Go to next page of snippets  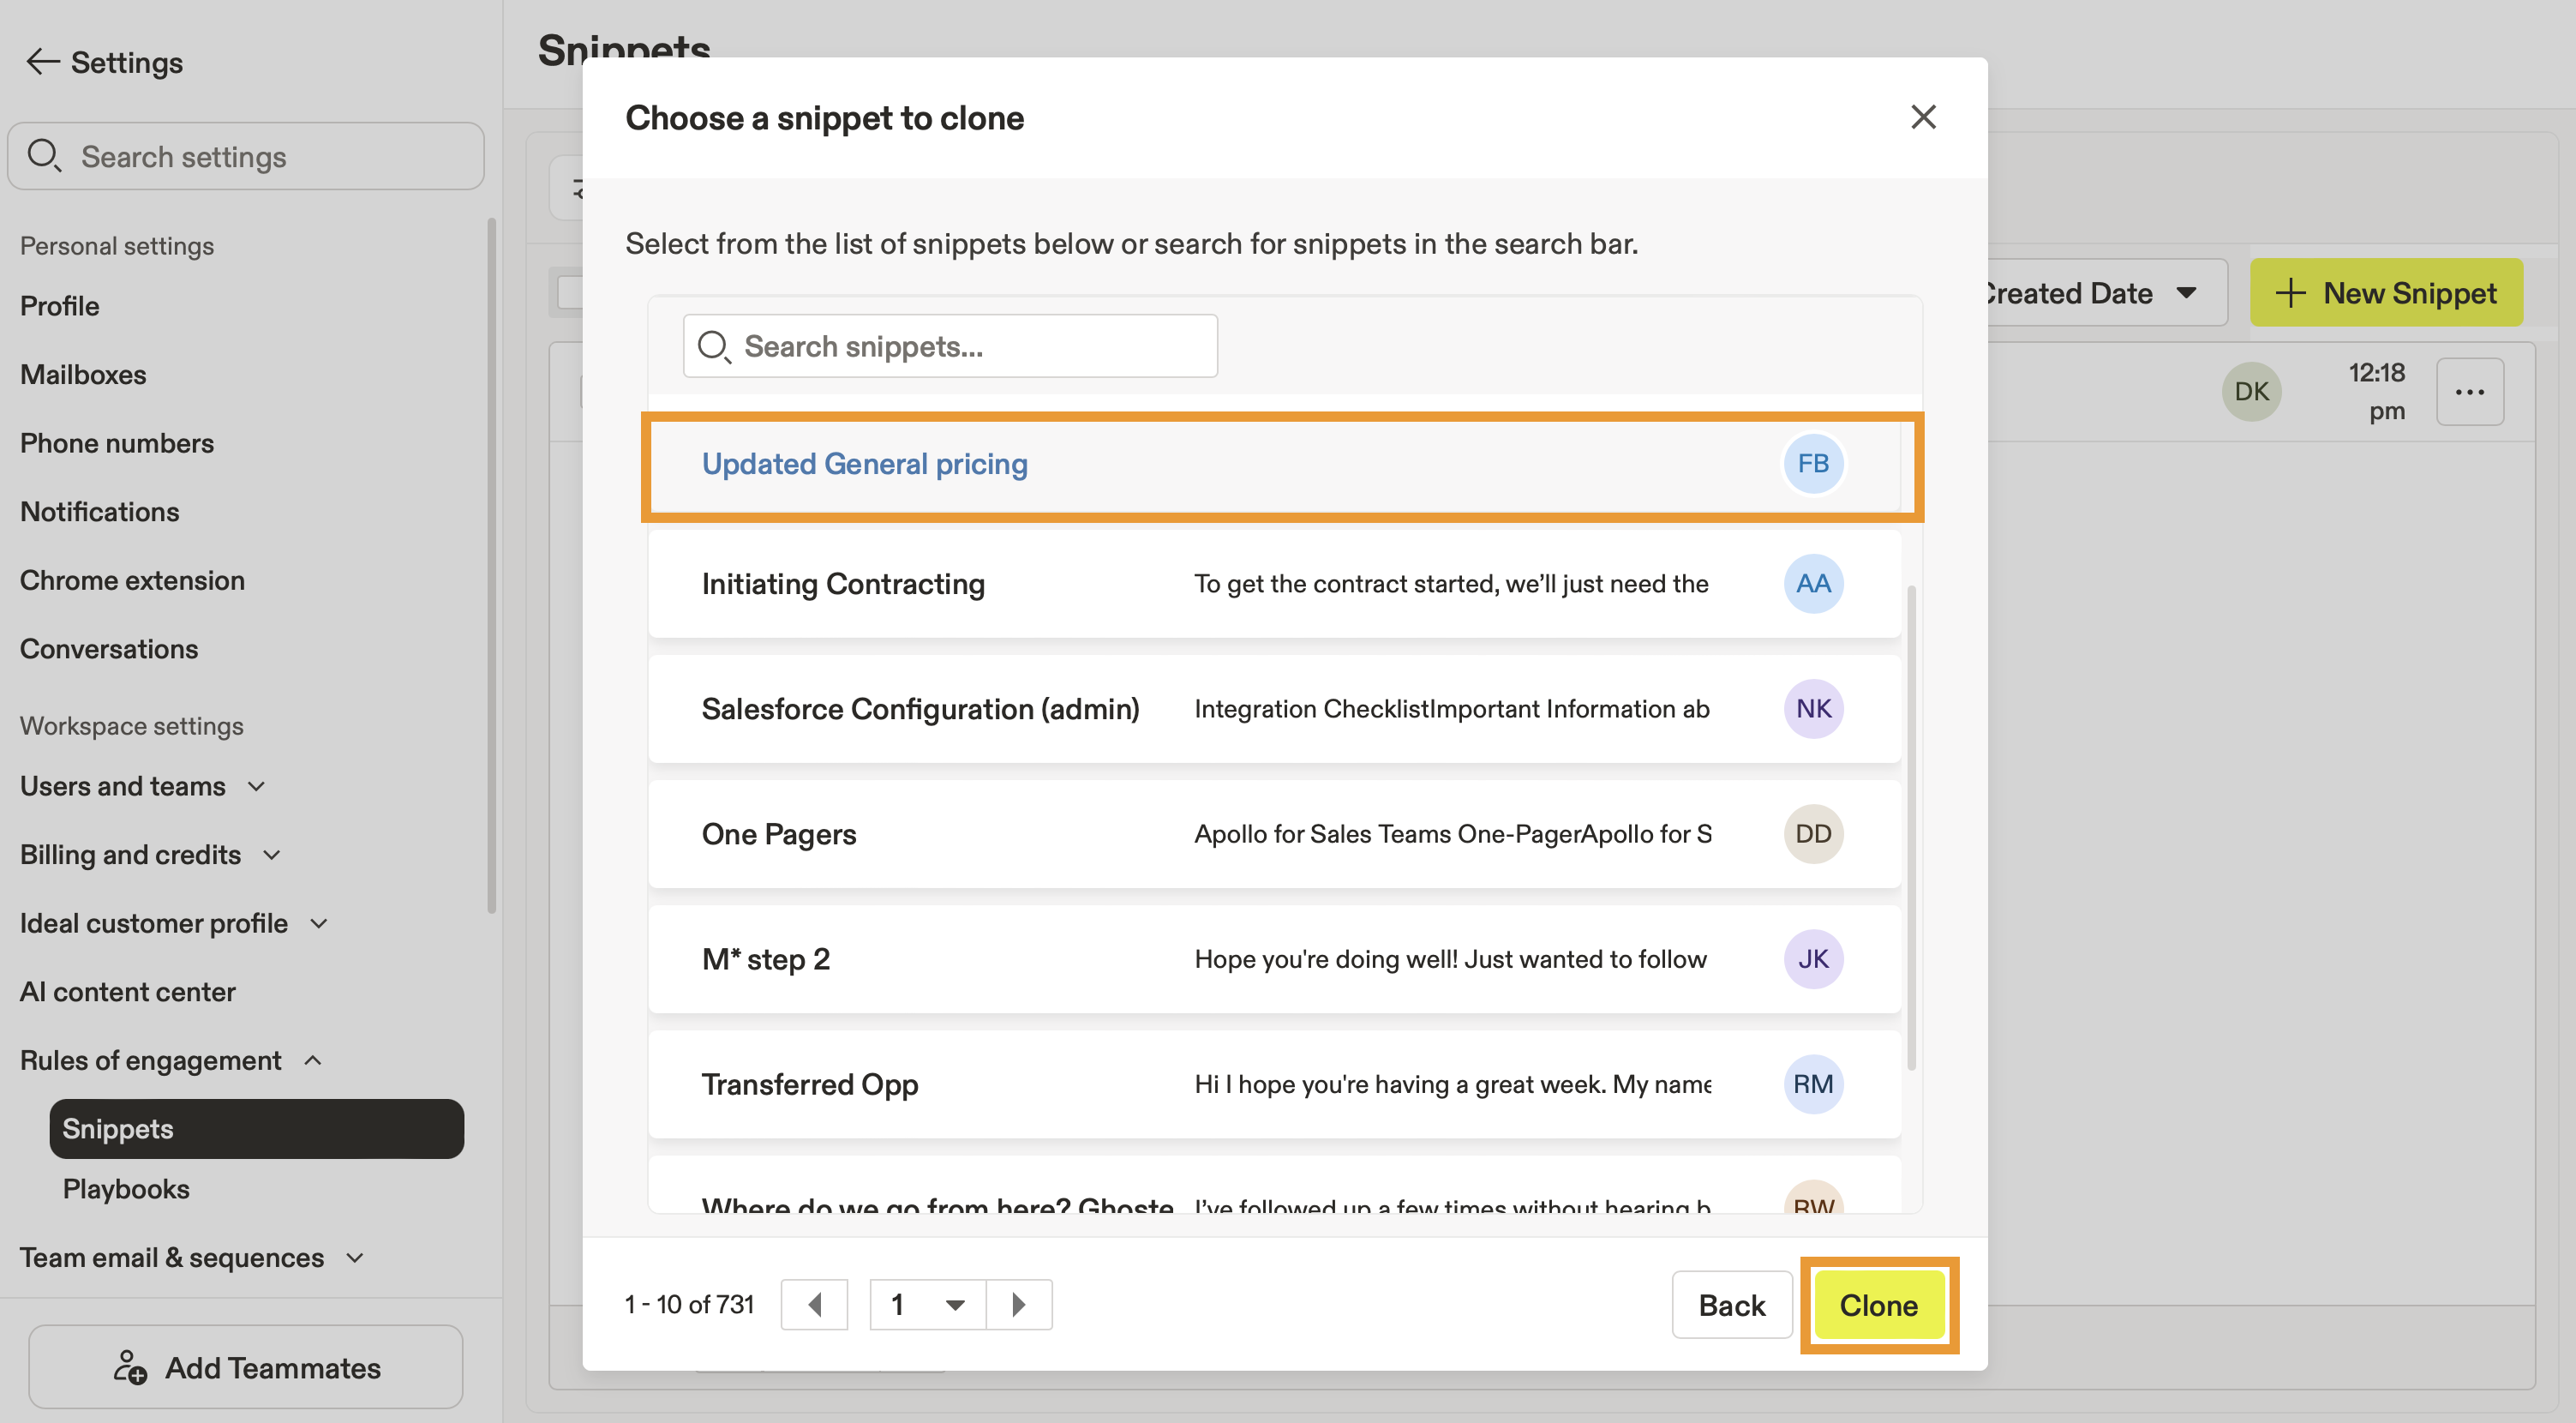tap(1018, 1304)
